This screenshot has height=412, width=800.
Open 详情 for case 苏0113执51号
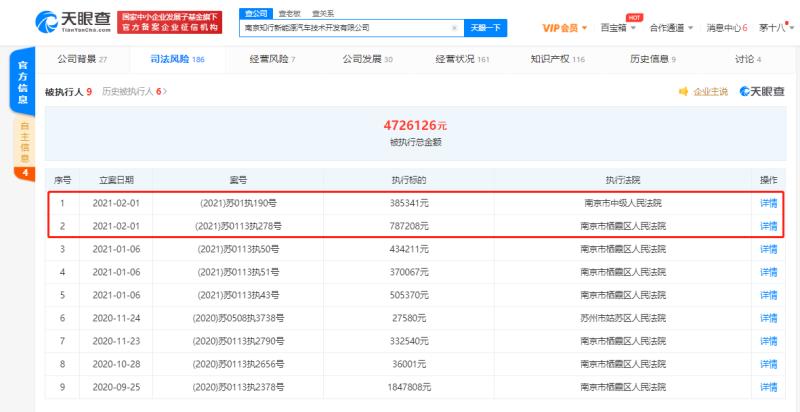click(x=768, y=272)
